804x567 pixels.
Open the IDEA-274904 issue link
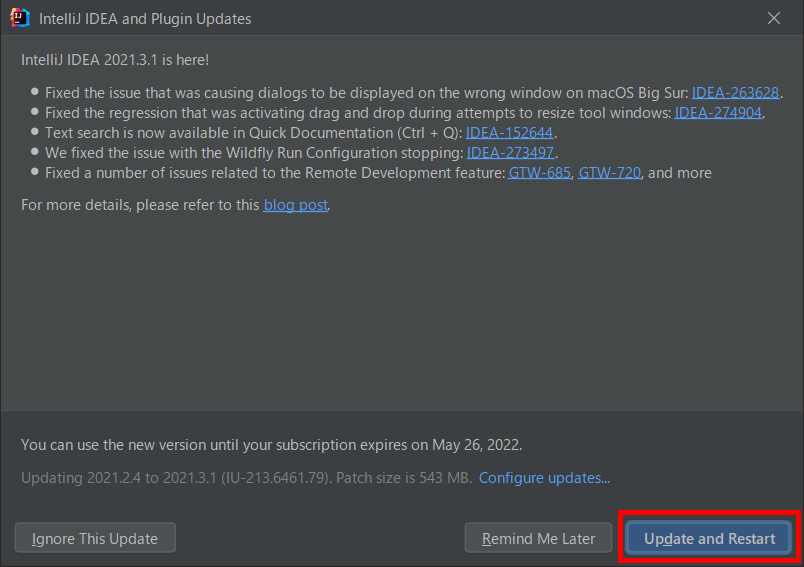point(718,113)
